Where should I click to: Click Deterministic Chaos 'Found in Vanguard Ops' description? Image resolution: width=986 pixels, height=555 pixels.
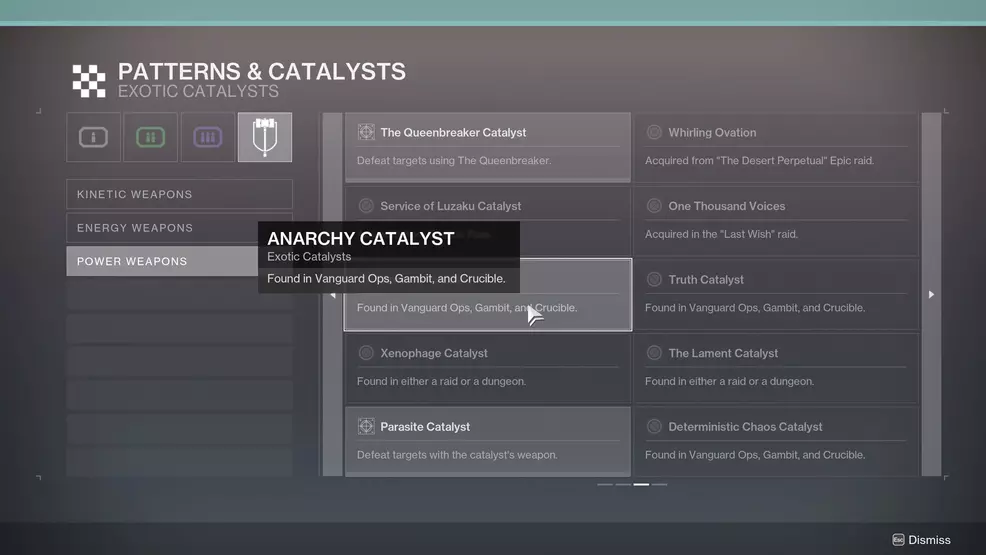tap(755, 454)
